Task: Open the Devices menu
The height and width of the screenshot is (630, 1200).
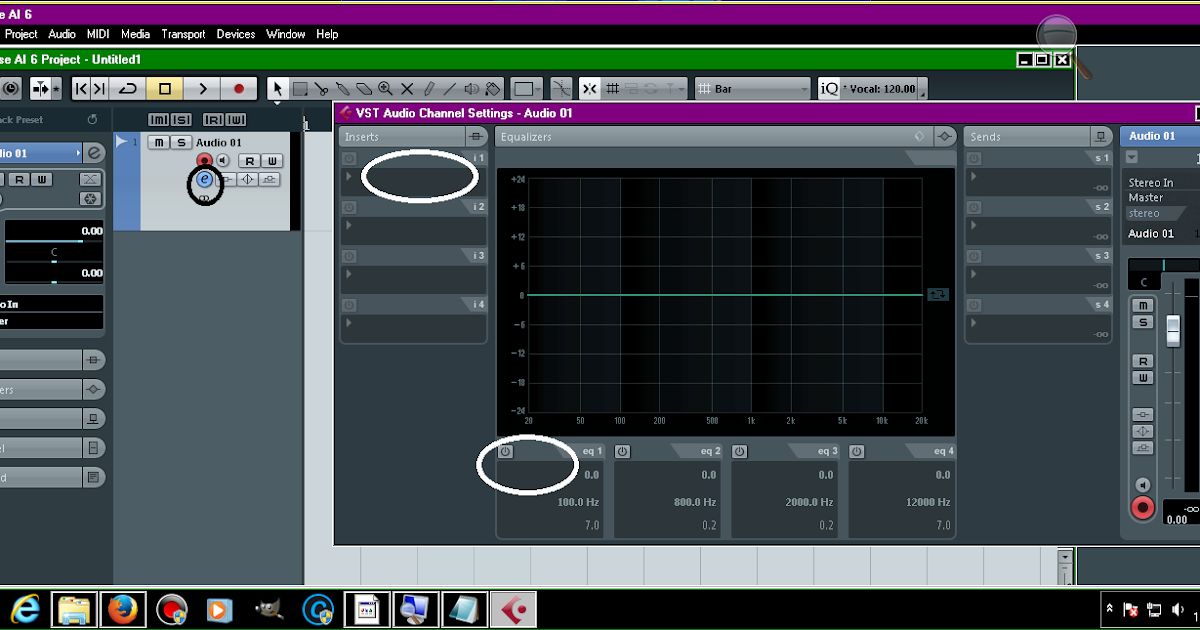Action: click(x=235, y=33)
